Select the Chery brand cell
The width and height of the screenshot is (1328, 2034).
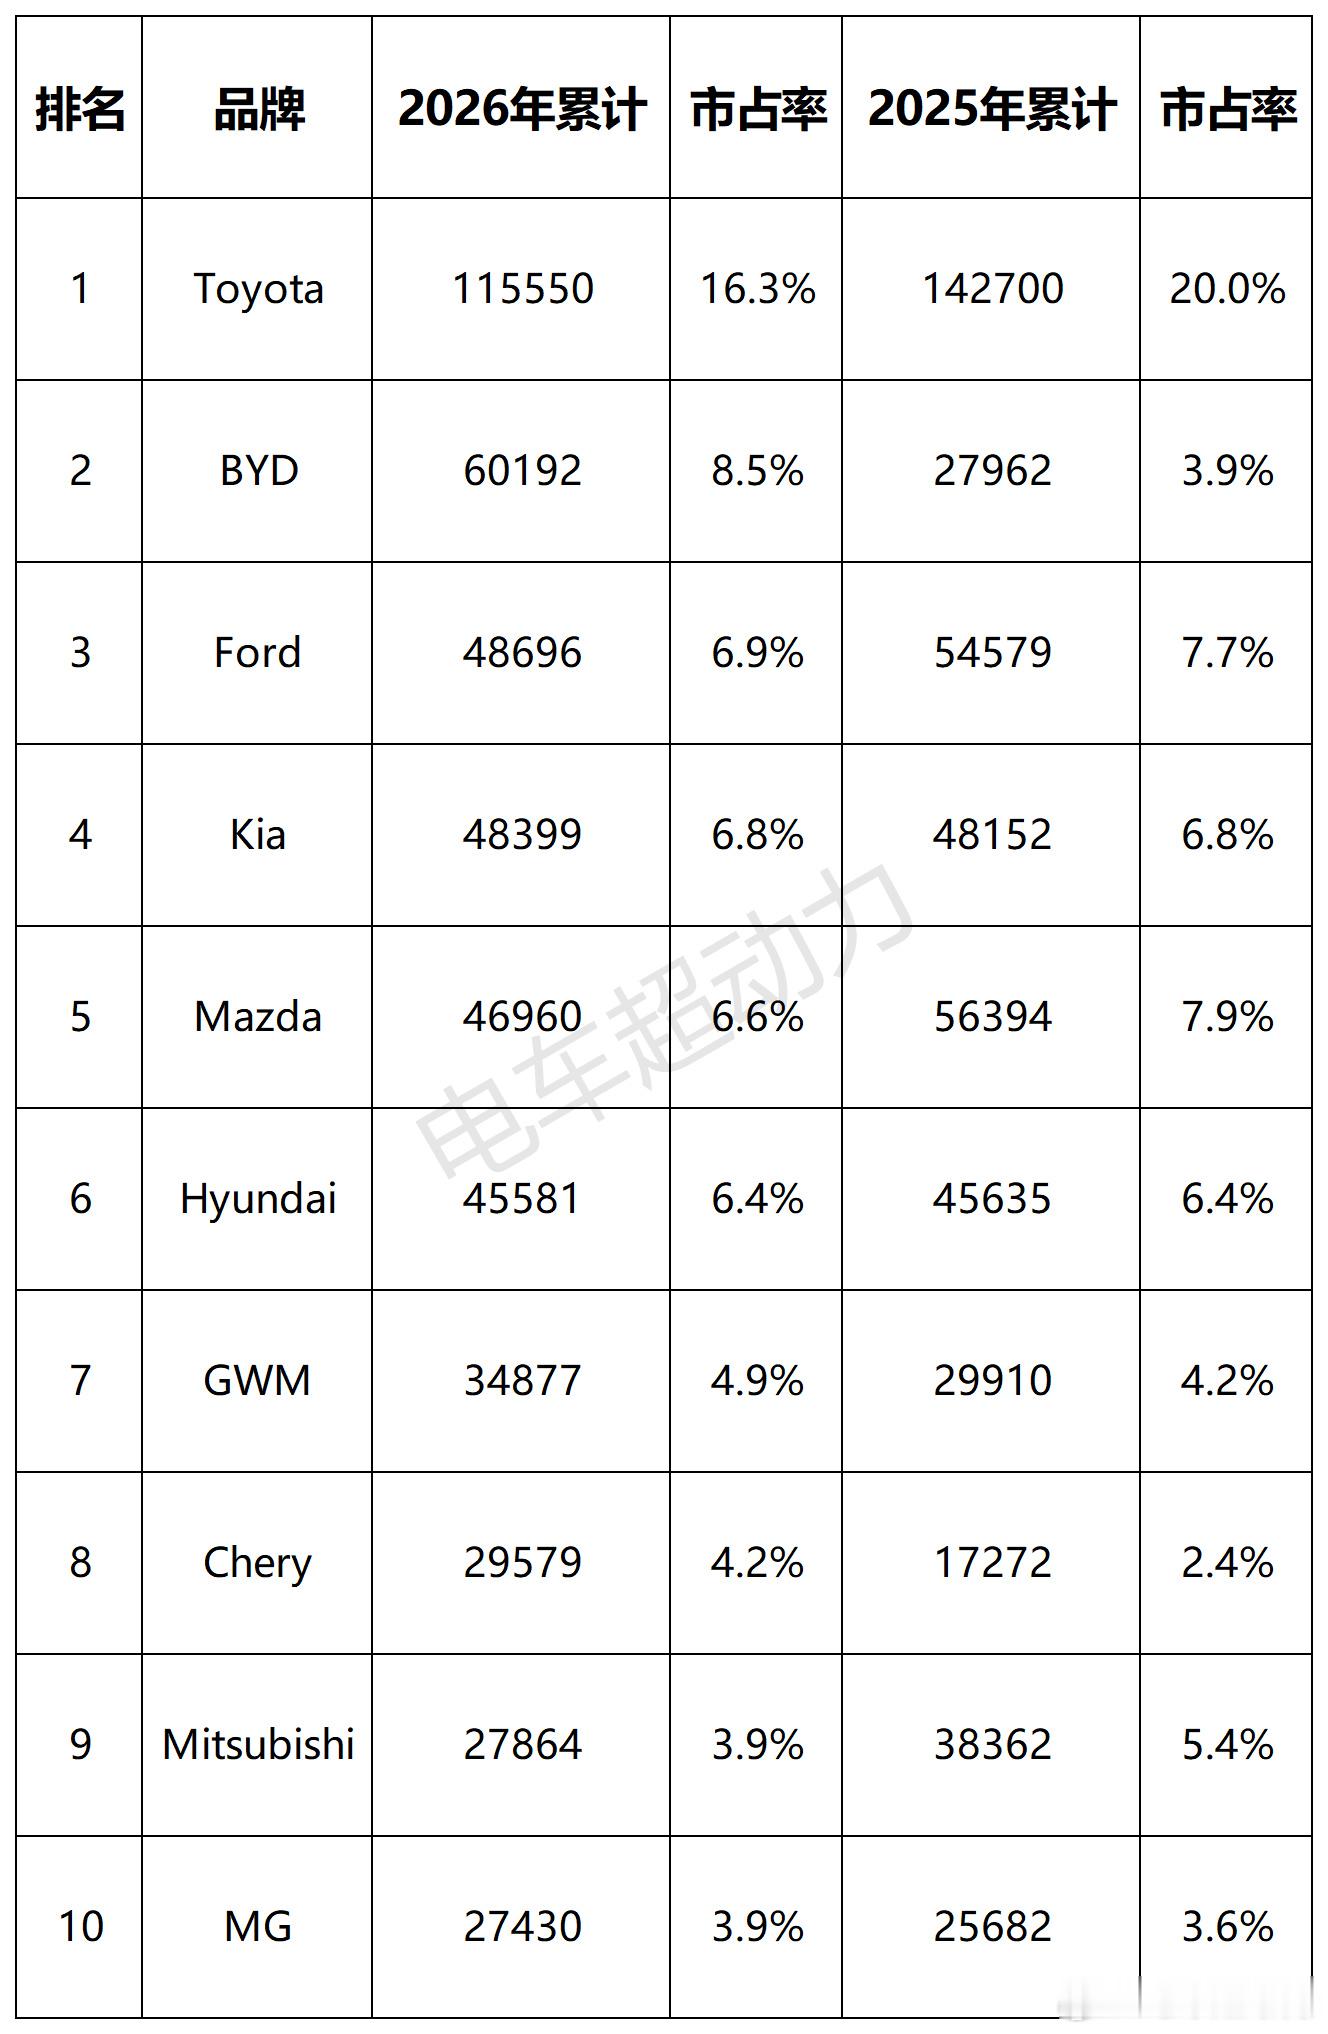[x=257, y=1563]
